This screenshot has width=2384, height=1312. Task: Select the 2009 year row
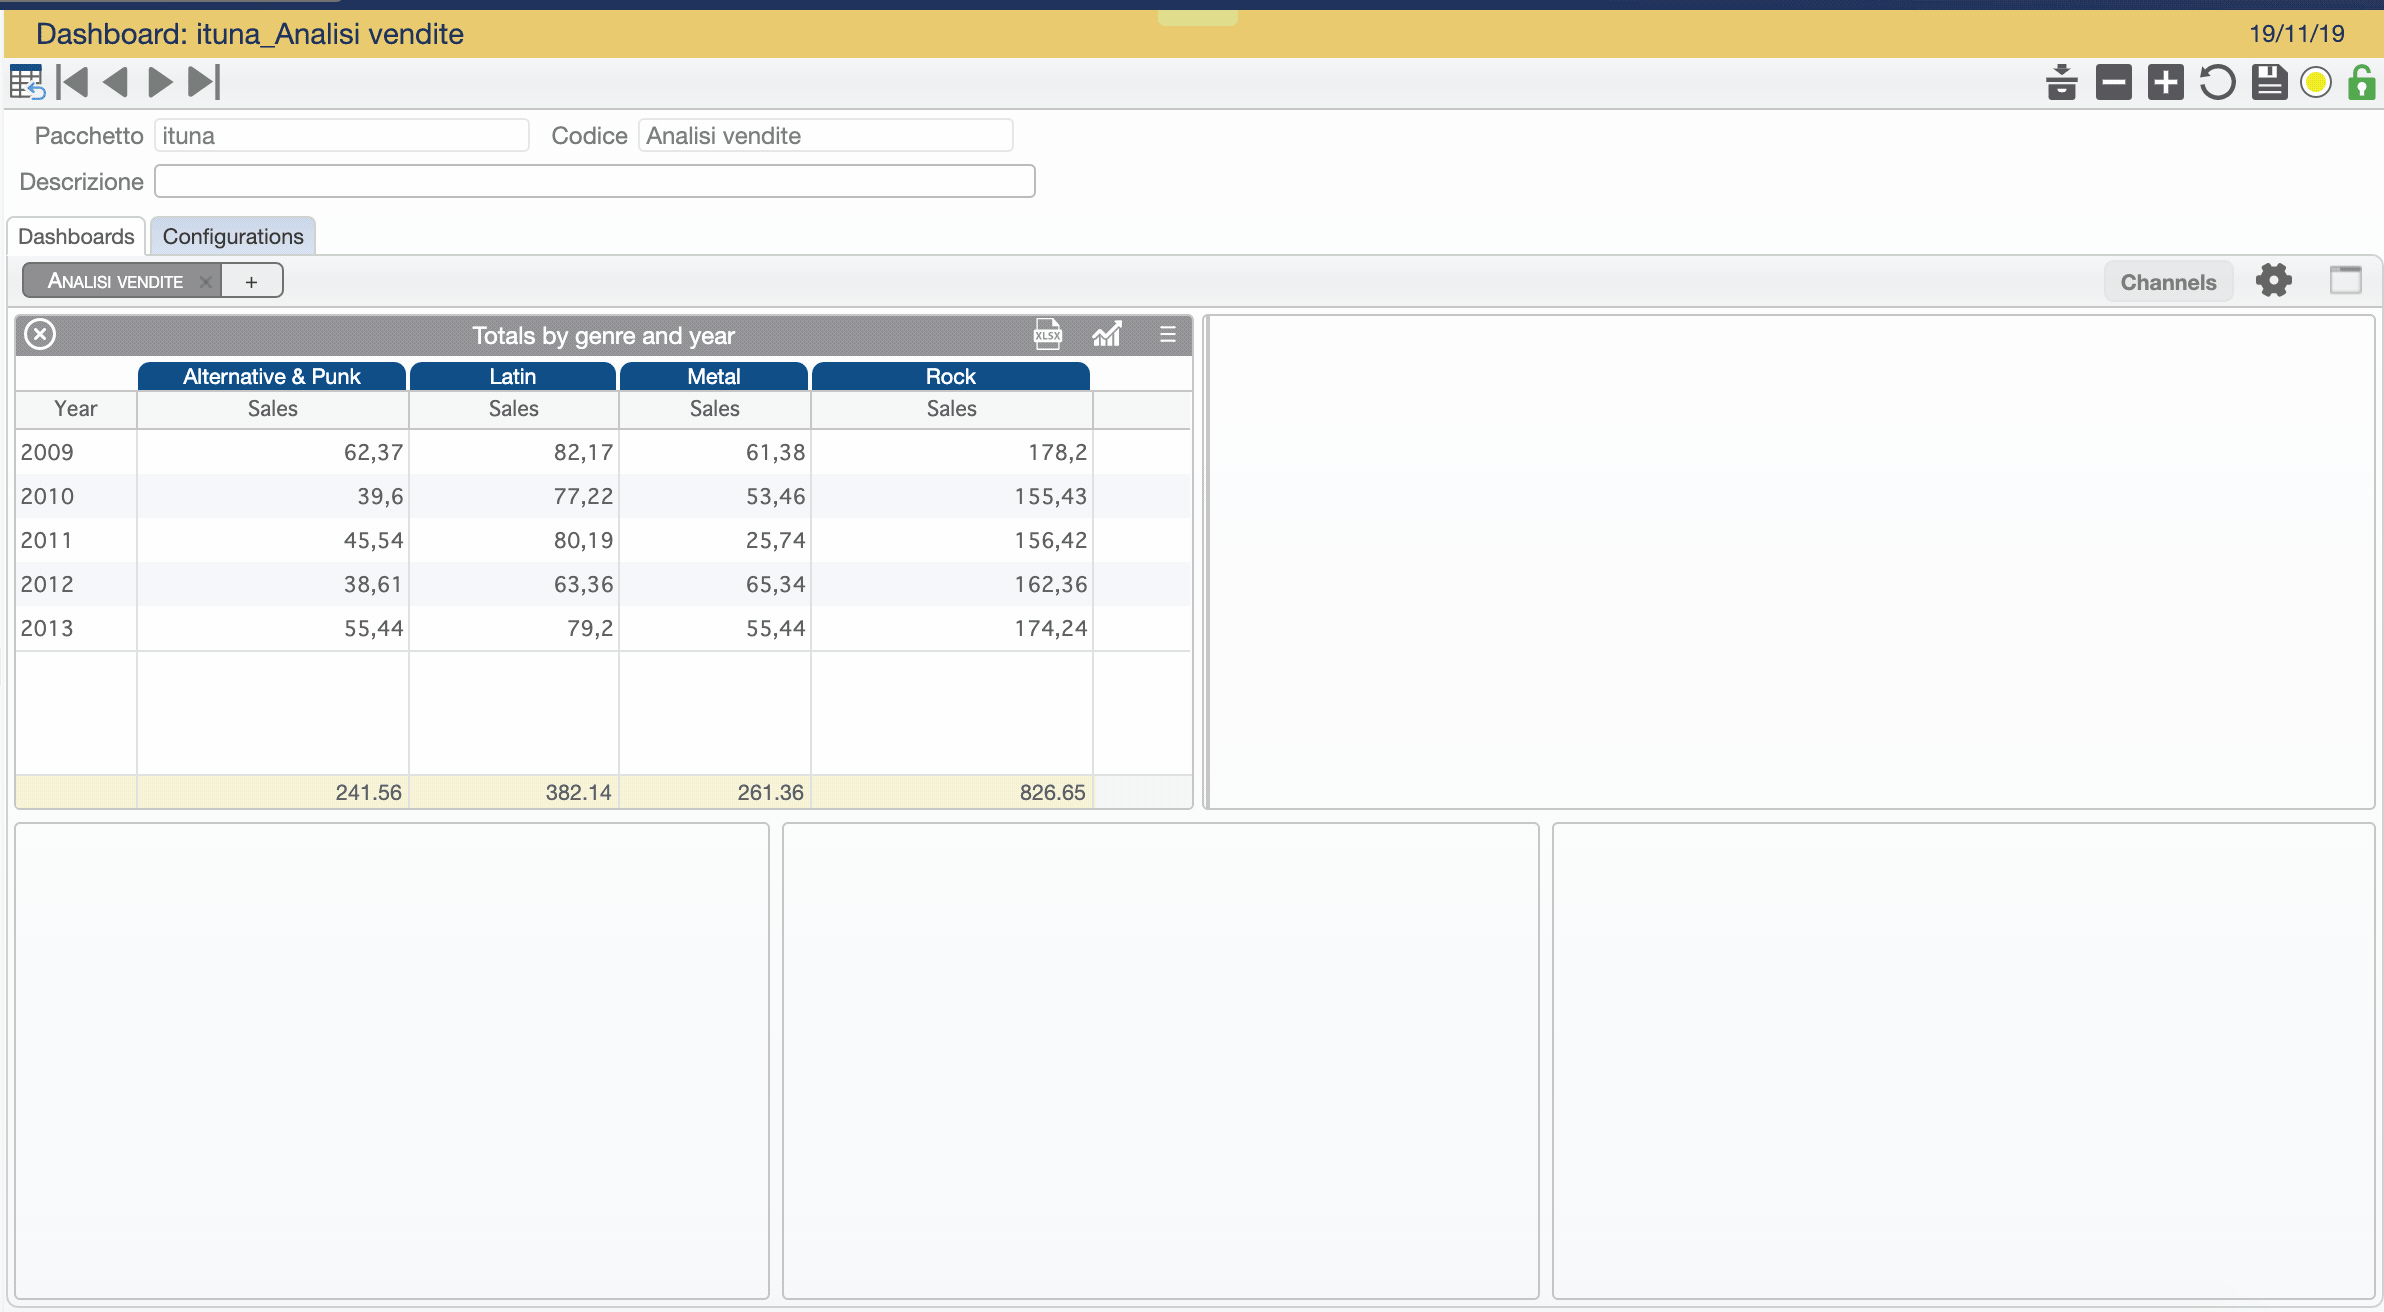pyautogui.click(x=603, y=452)
